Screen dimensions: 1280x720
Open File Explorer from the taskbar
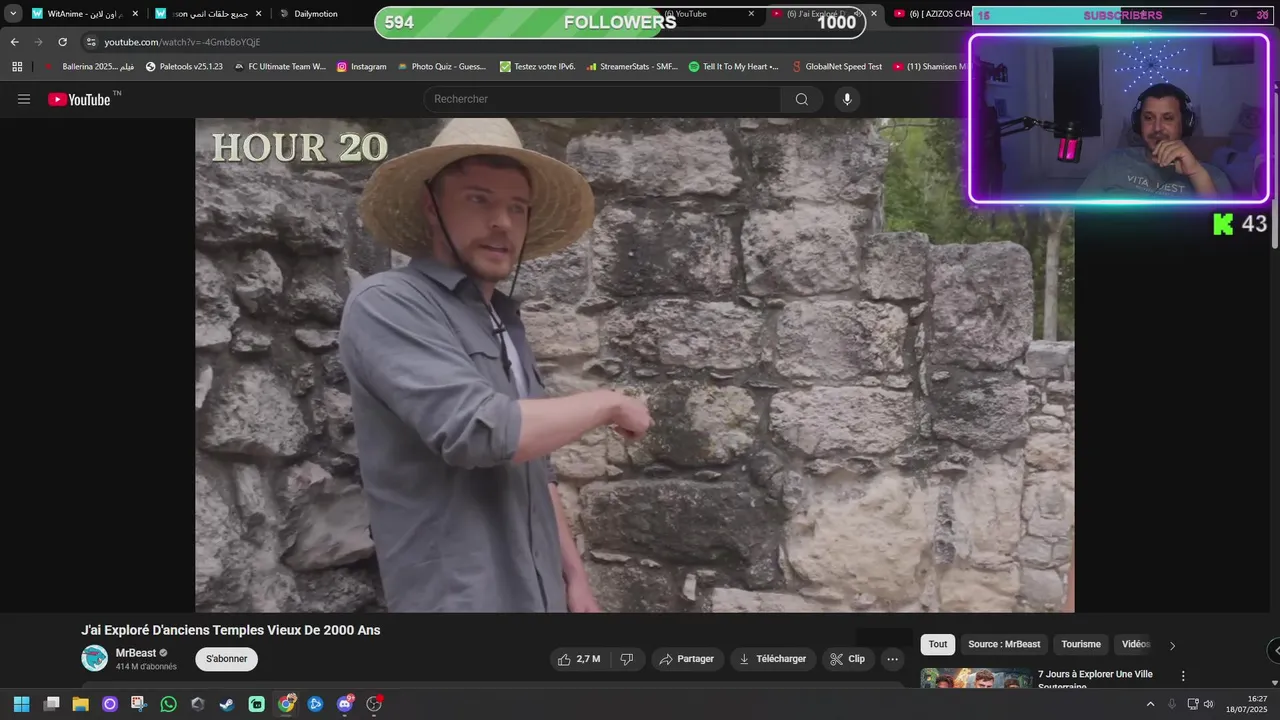coord(80,704)
